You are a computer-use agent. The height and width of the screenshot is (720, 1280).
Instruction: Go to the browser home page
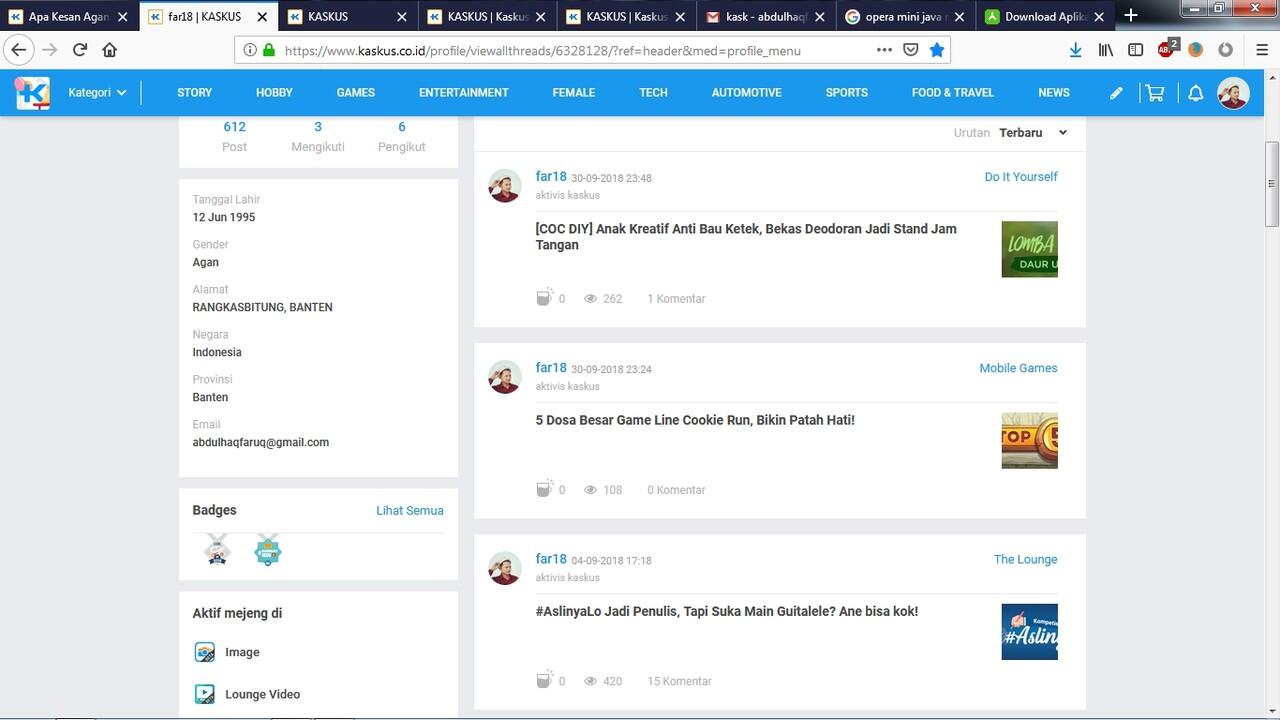pyautogui.click(x=110, y=50)
